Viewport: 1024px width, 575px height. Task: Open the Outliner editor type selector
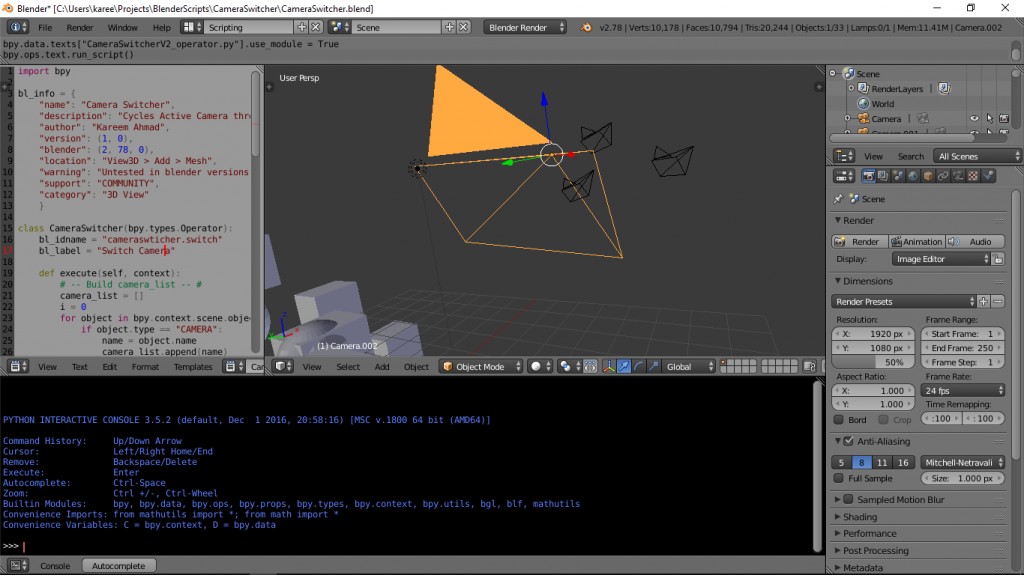point(844,156)
